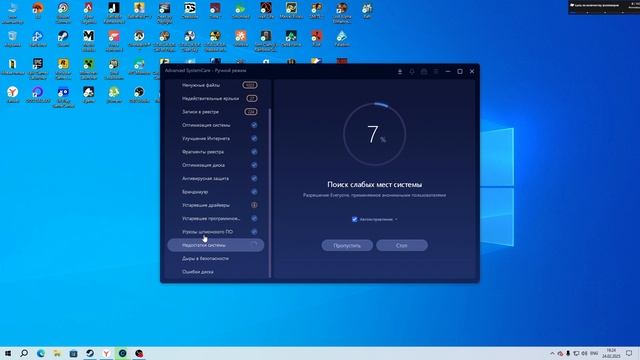Screen dimensions: 640x360
Task: Untick the Автоисправление checkbox
Action: tap(355, 219)
